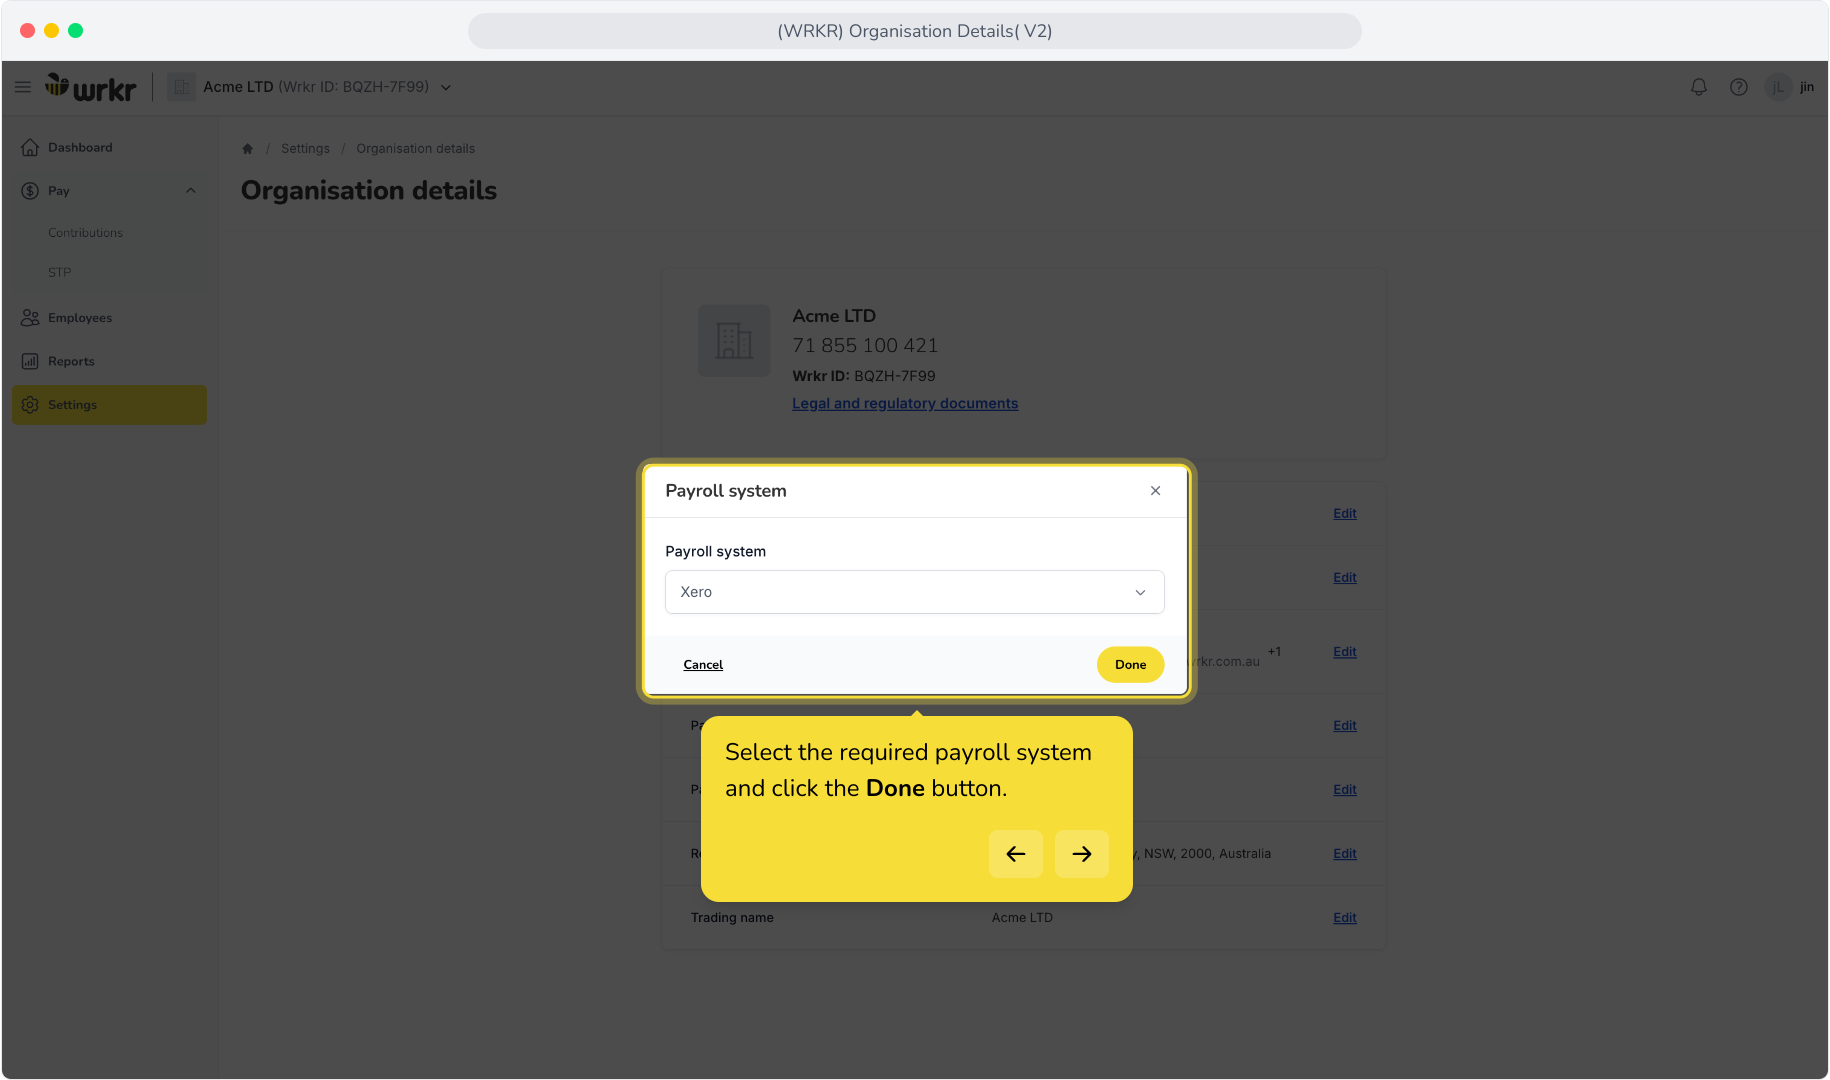Click the jin username text
The width and height of the screenshot is (1830, 1080).
pos(1807,87)
